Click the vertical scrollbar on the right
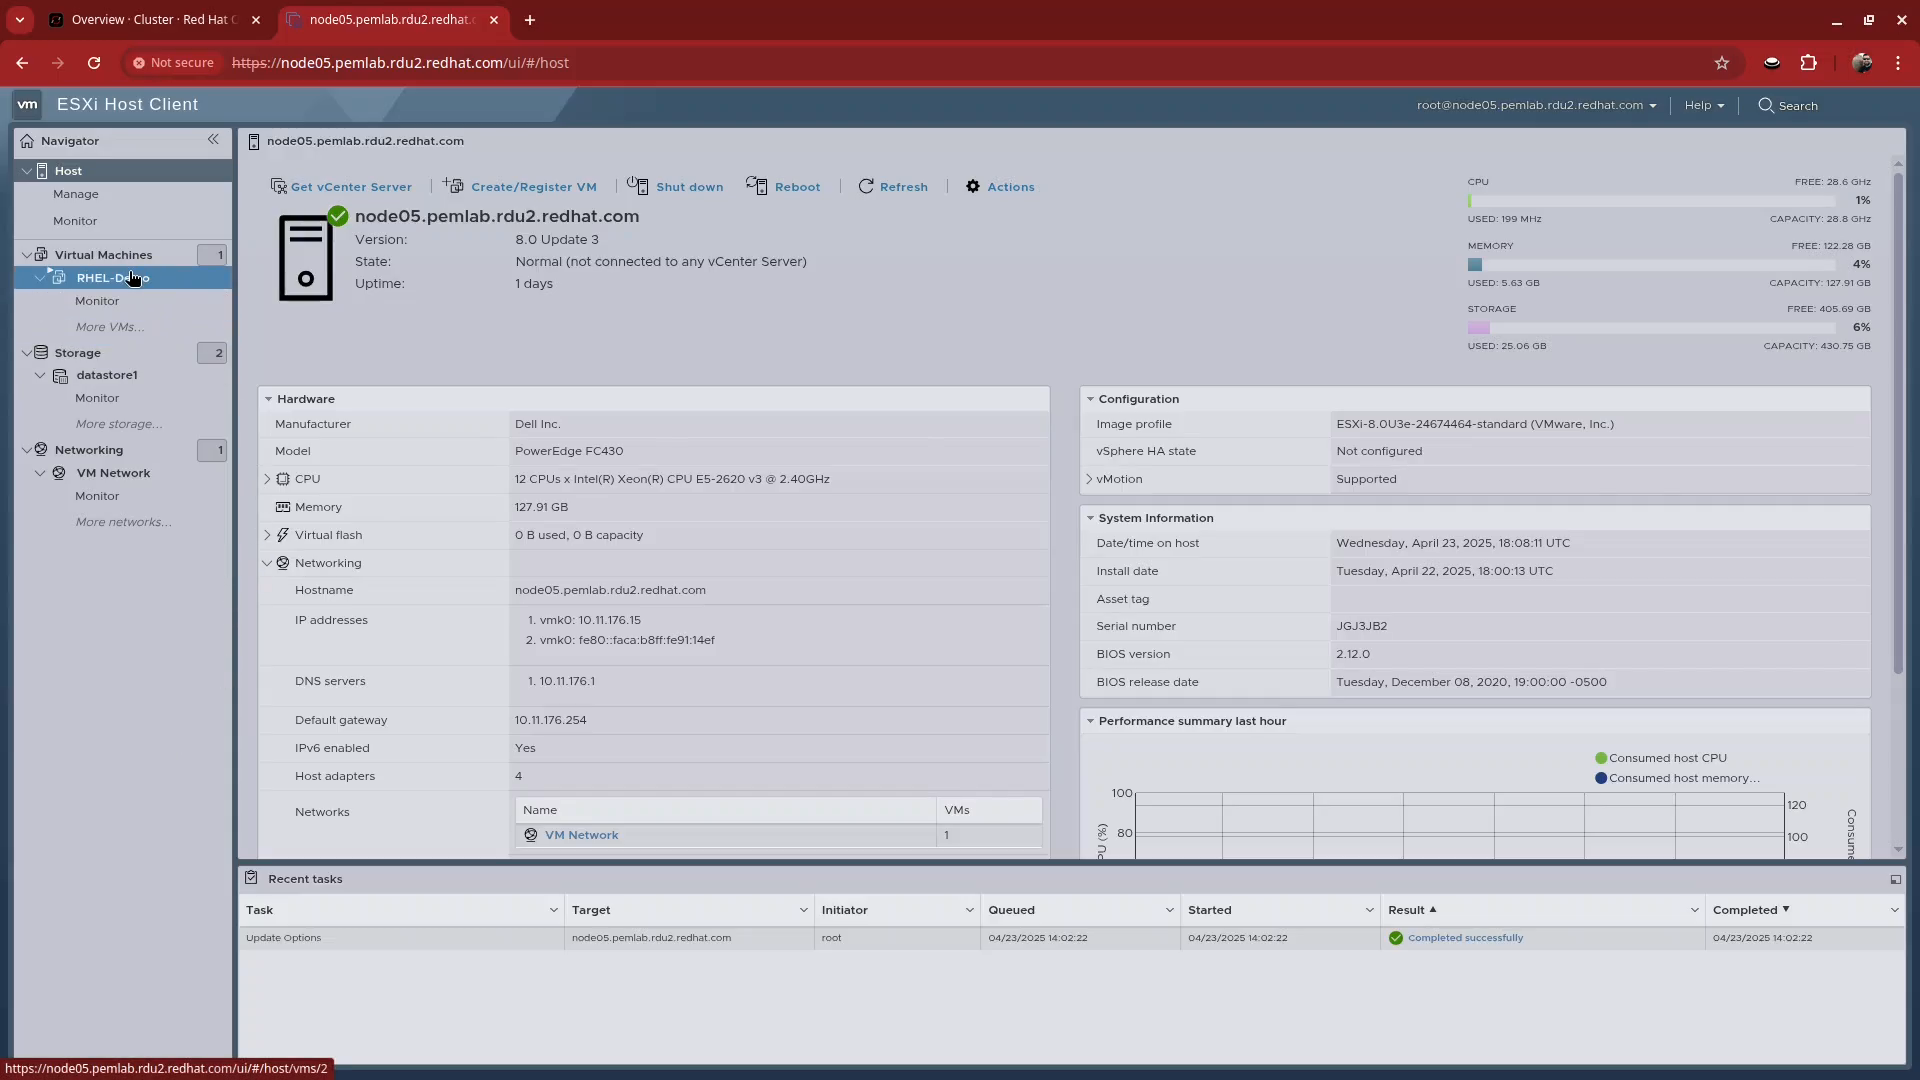Screen dimensions: 1920x1080 click(1898, 420)
